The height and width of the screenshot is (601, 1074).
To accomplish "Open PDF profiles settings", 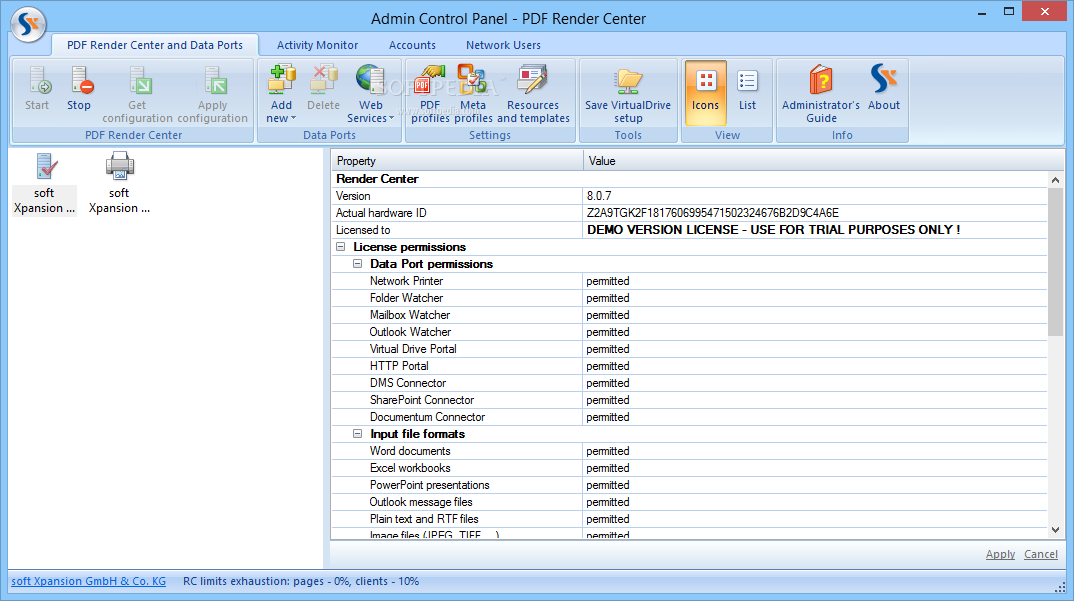I will click(x=430, y=95).
